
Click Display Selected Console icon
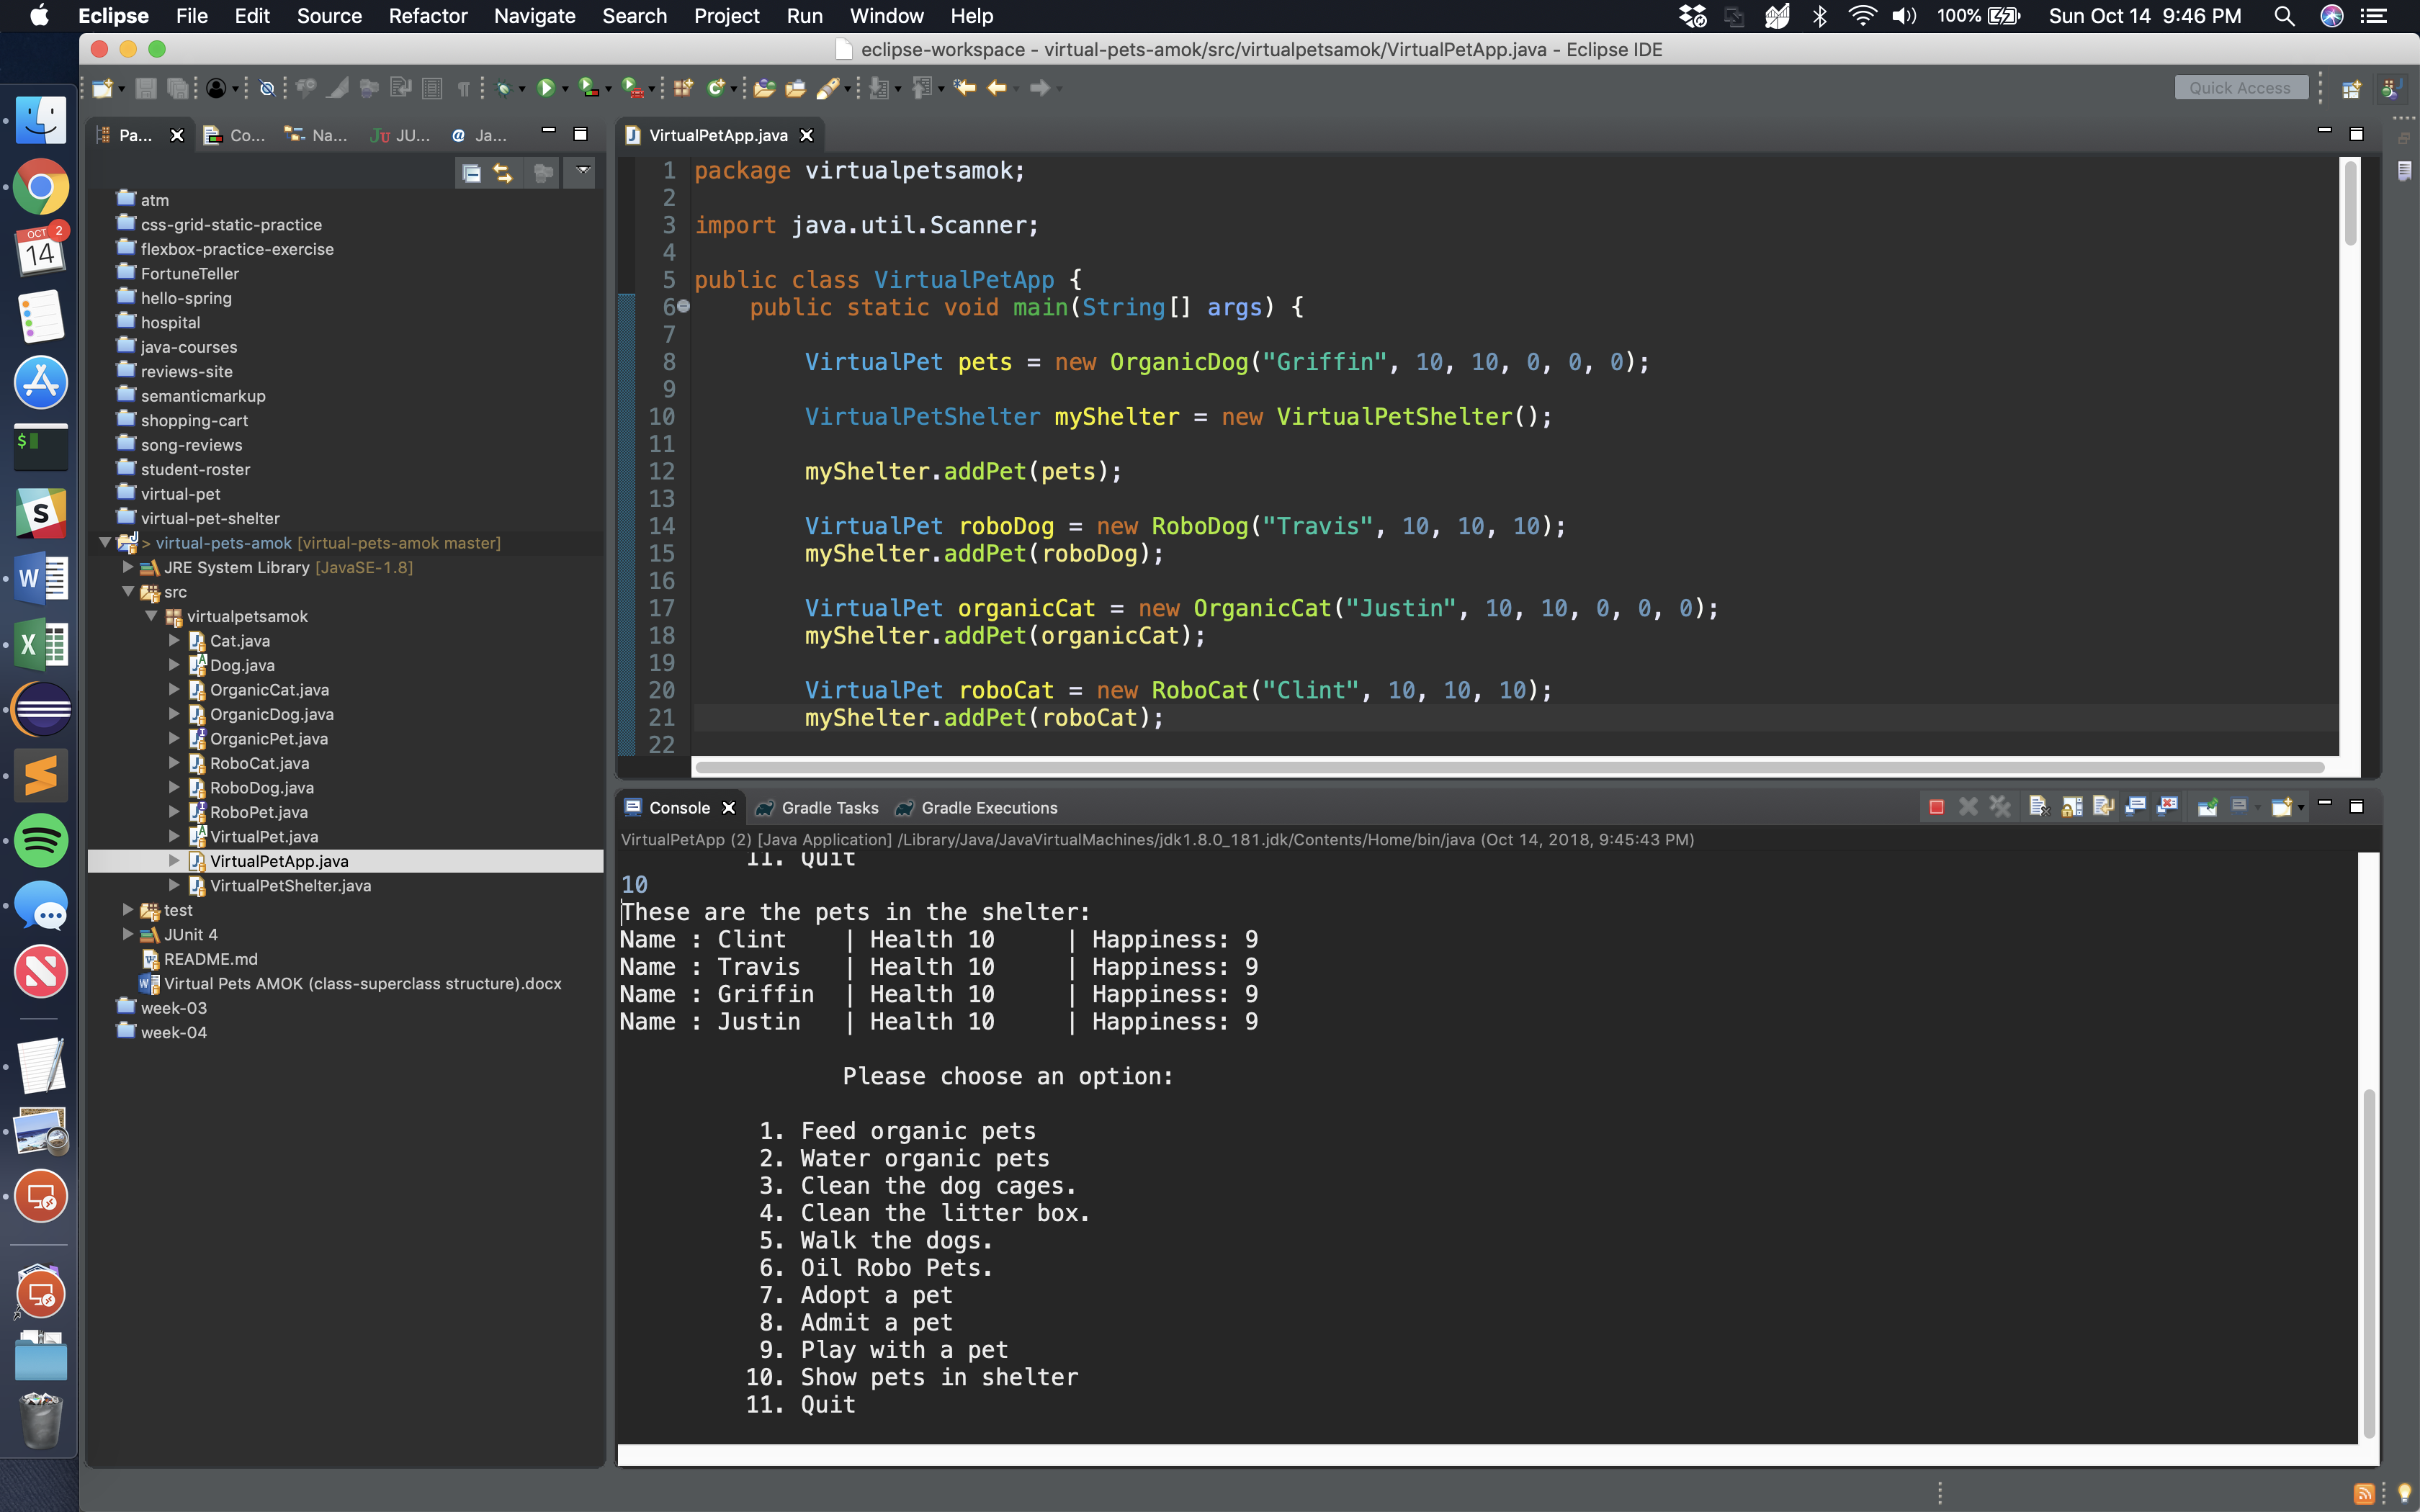click(x=2240, y=807)
